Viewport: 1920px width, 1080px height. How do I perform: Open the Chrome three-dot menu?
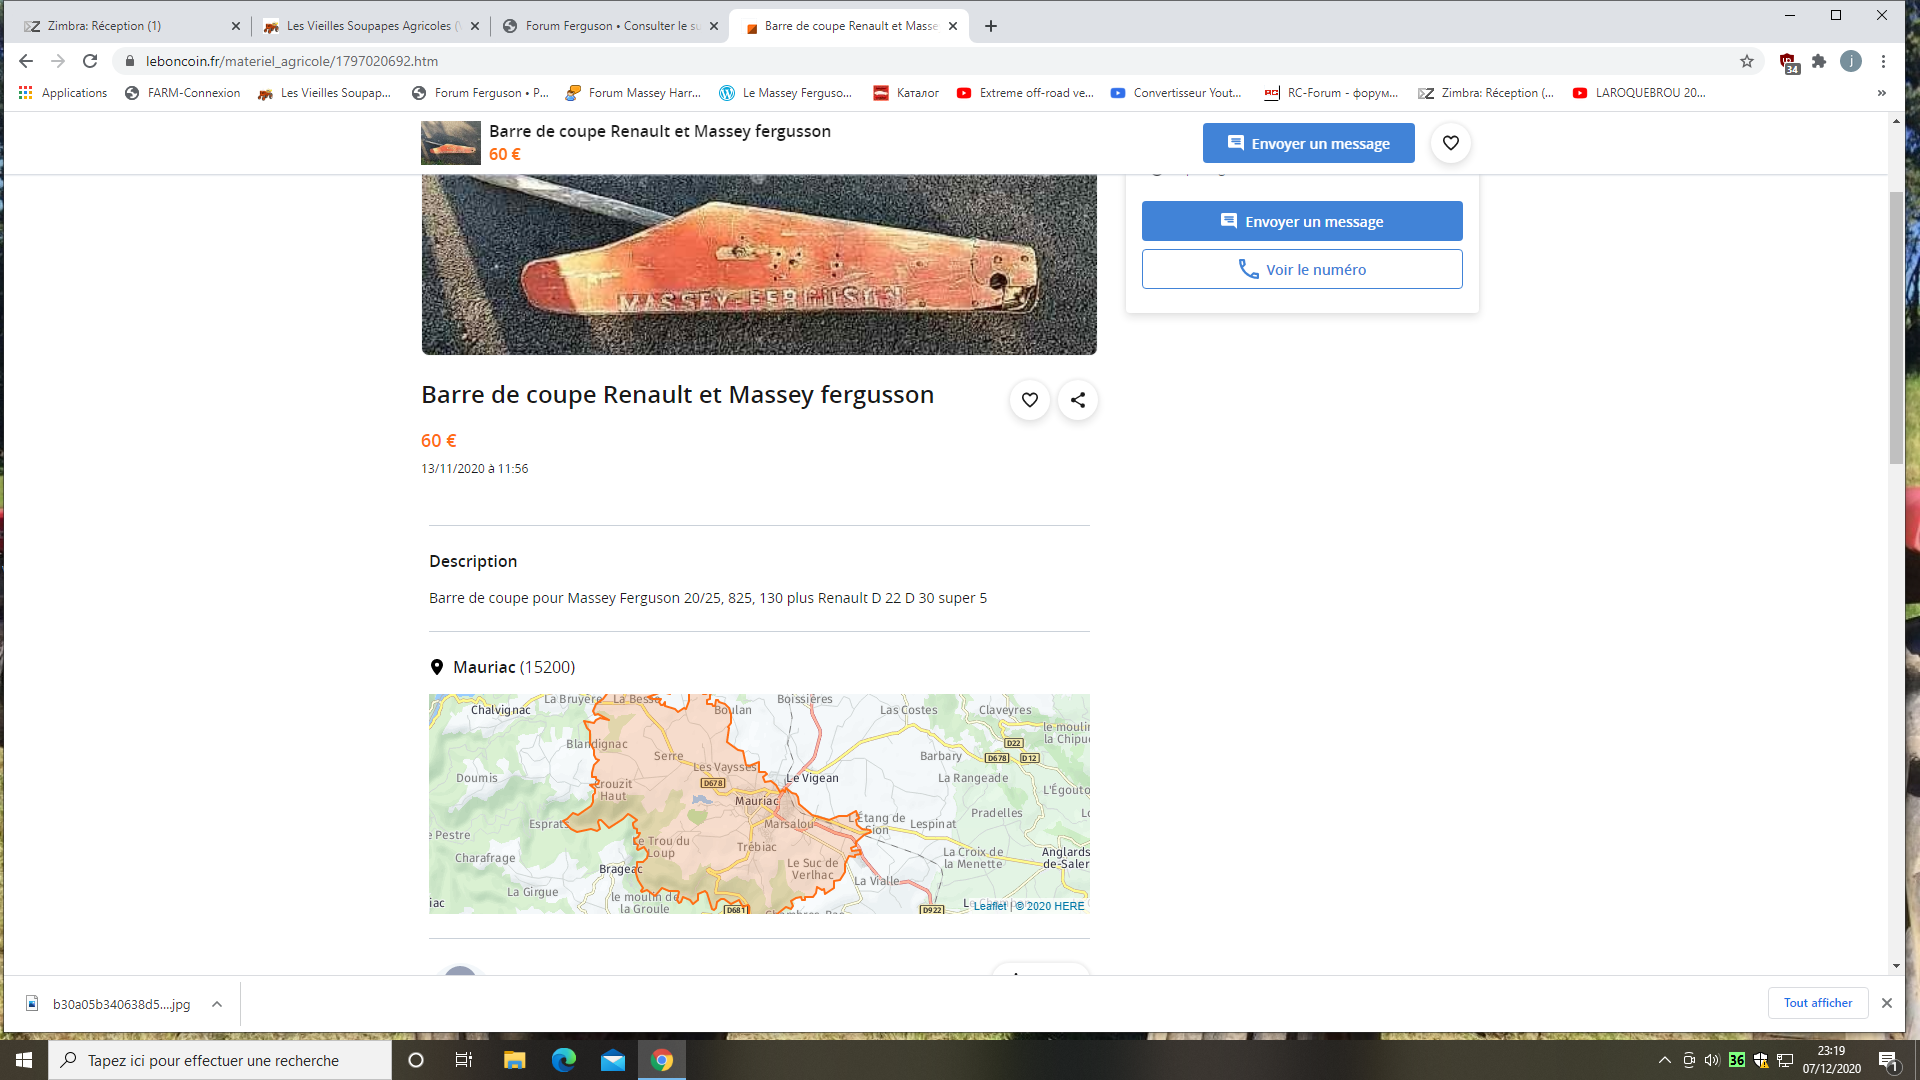pos(1883,61)
